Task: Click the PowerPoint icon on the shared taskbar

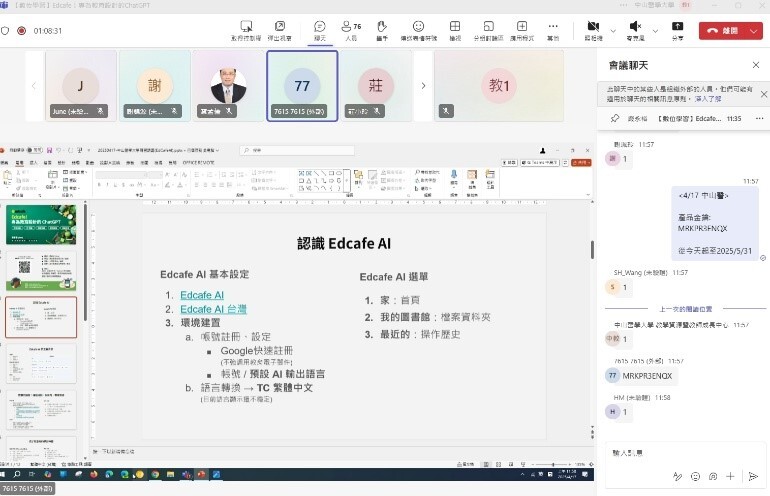Action: (x=201, y=474)
